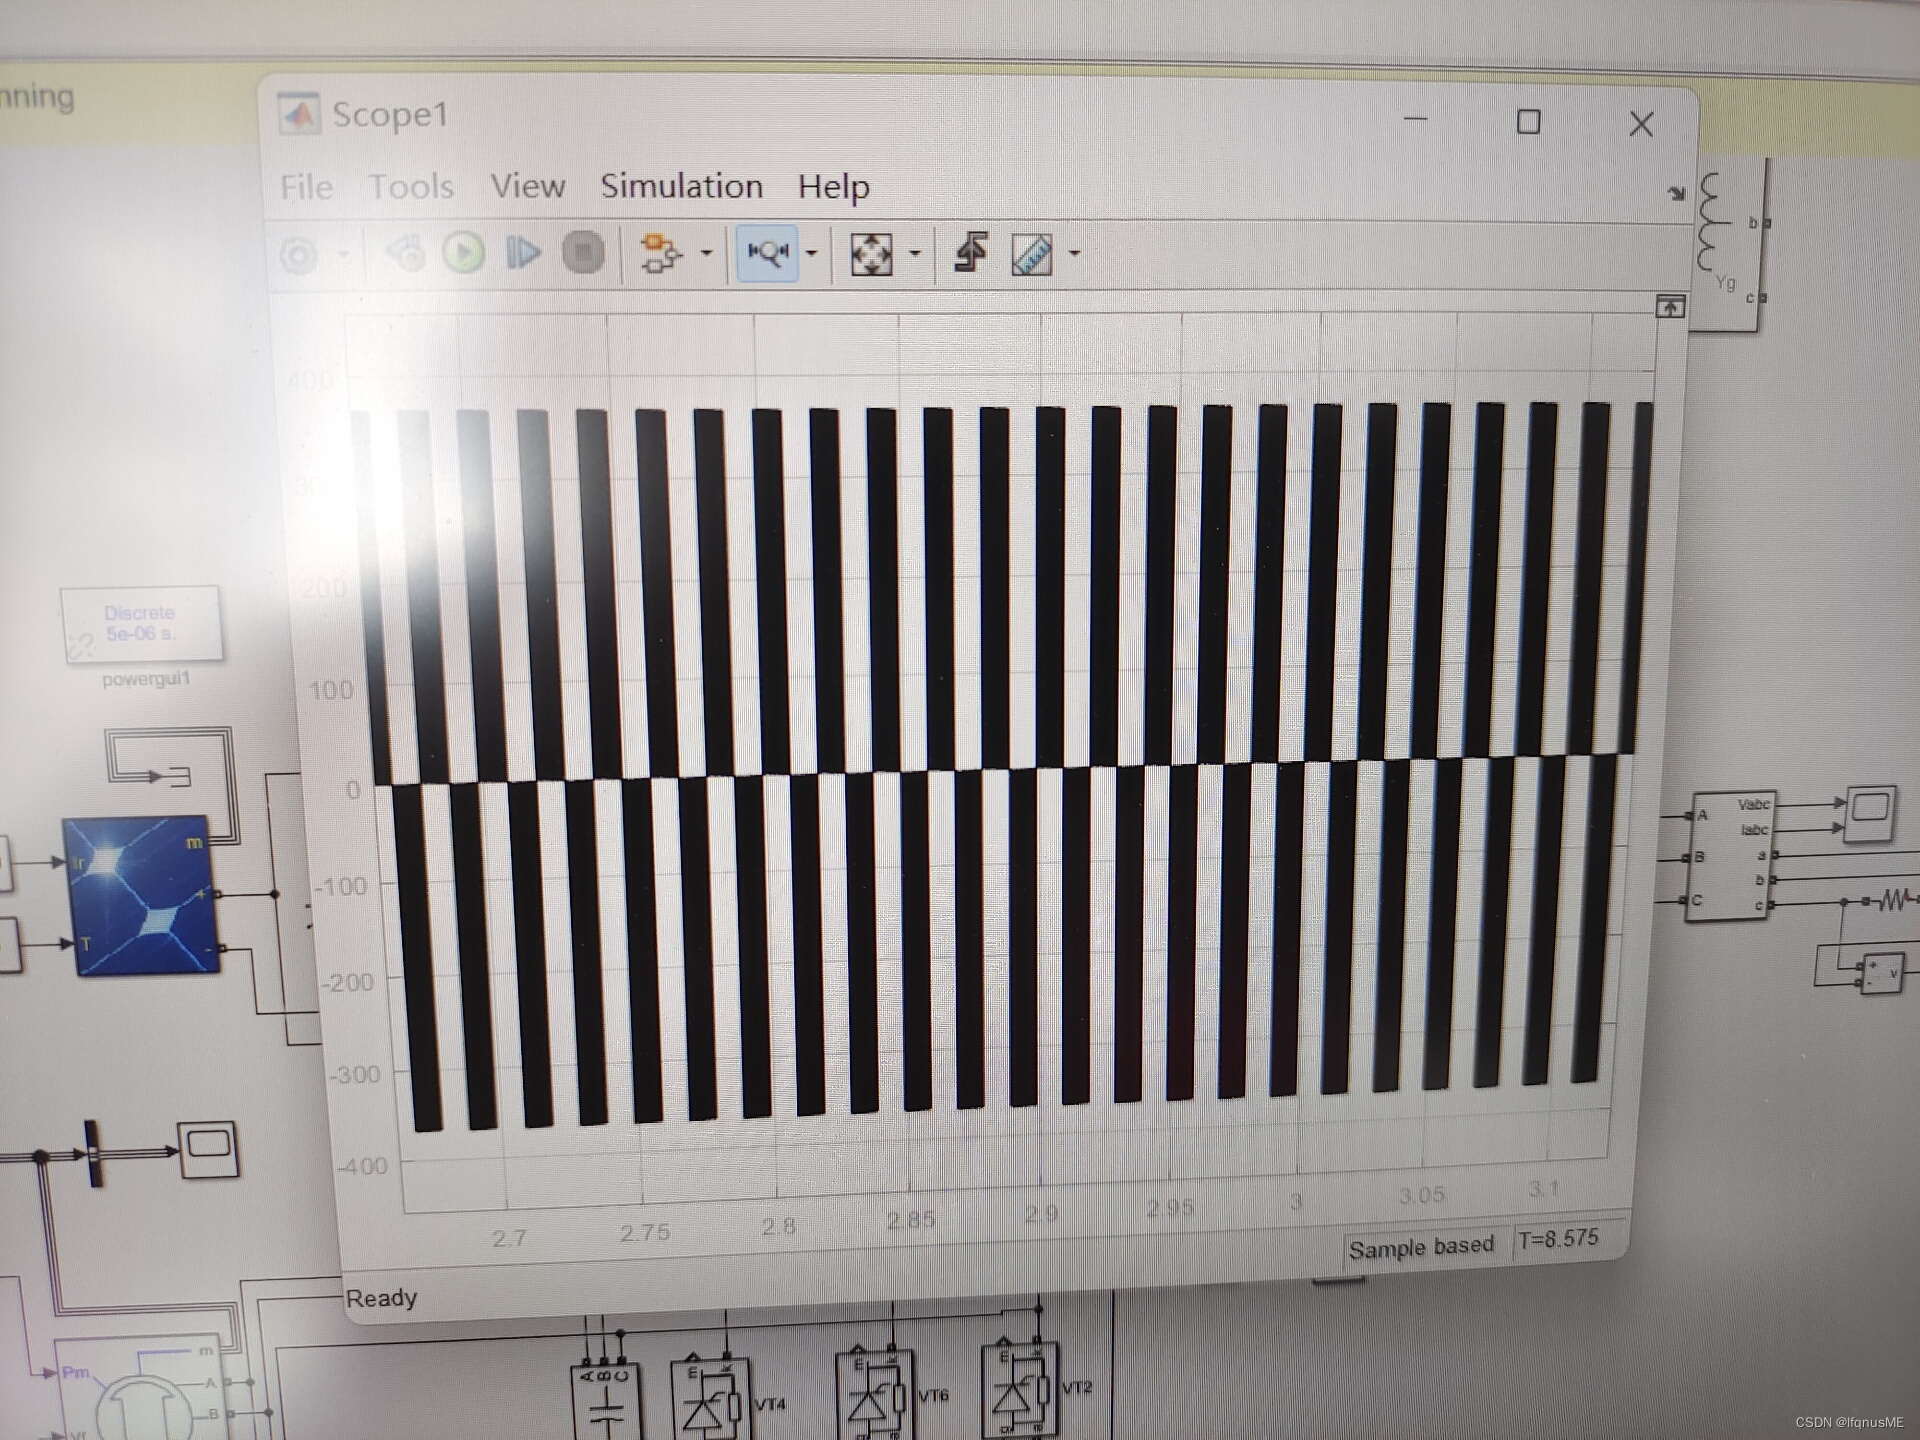The image size is (1920, 1440).
Task: Open the highlight block dropdown arrow
Action: point(706,253)
